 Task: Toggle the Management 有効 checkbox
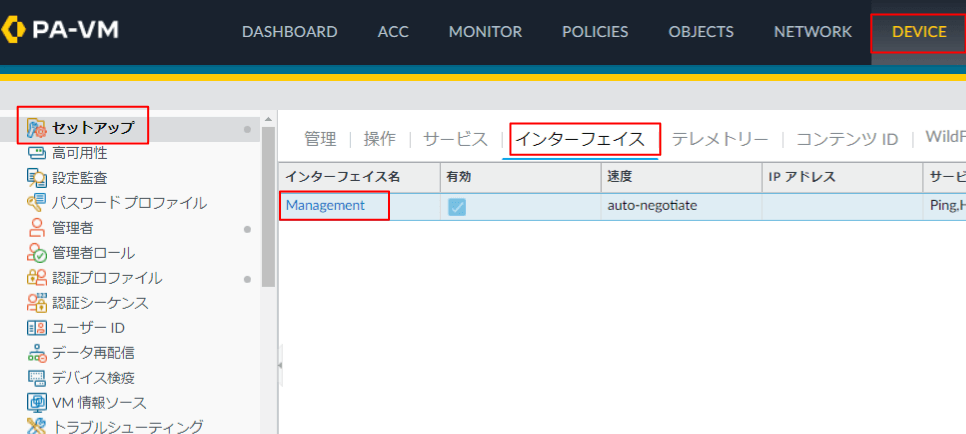457,207
